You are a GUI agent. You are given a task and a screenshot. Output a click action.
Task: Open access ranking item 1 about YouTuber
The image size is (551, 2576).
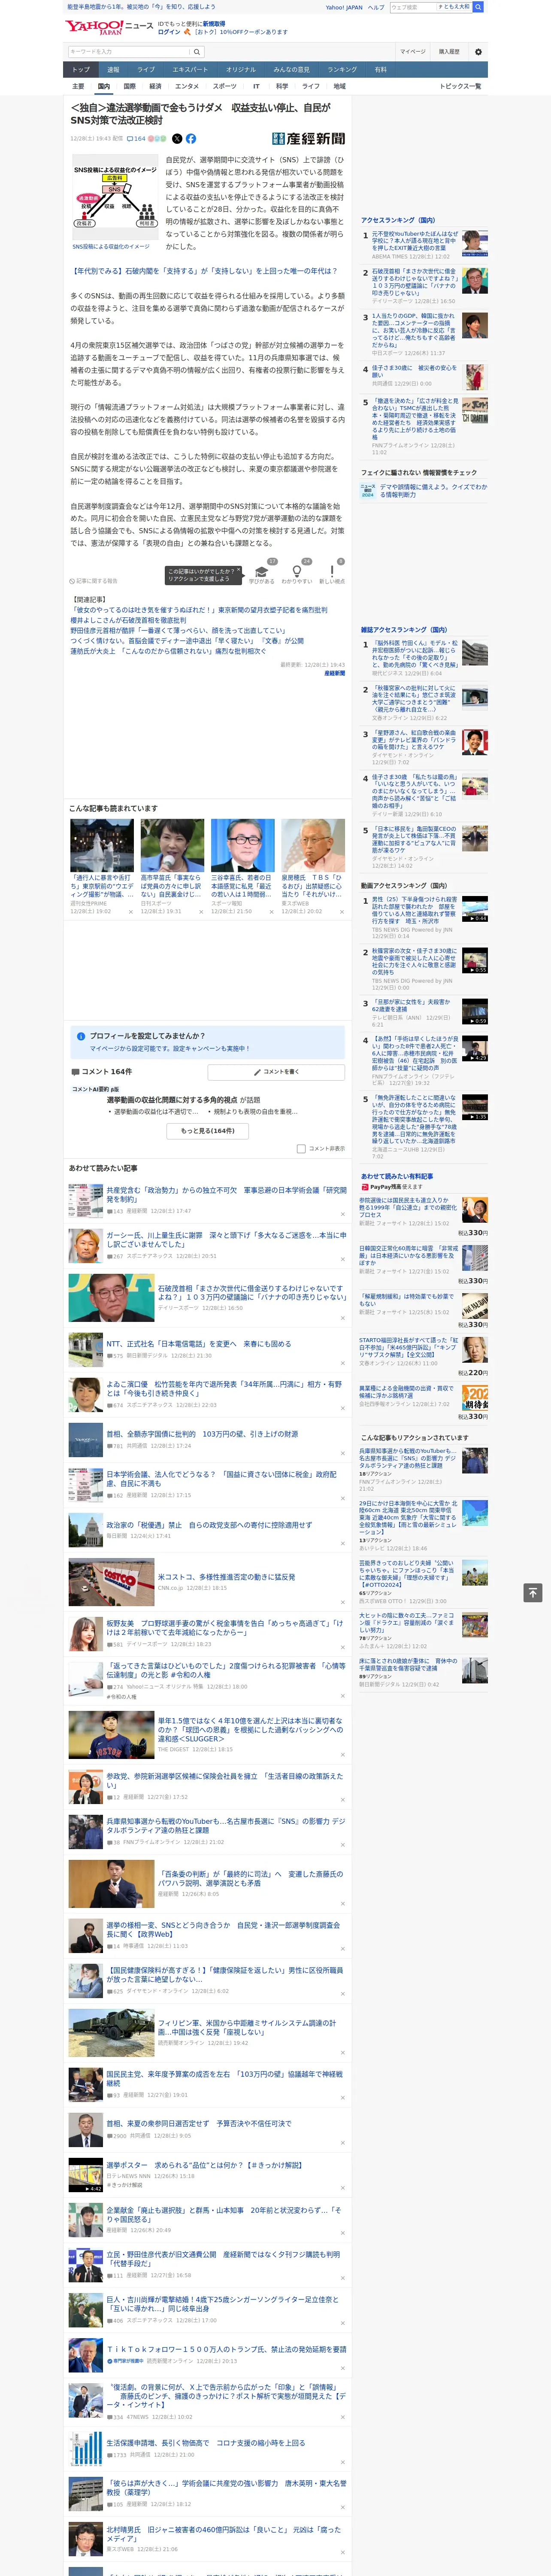click(414, 241)
